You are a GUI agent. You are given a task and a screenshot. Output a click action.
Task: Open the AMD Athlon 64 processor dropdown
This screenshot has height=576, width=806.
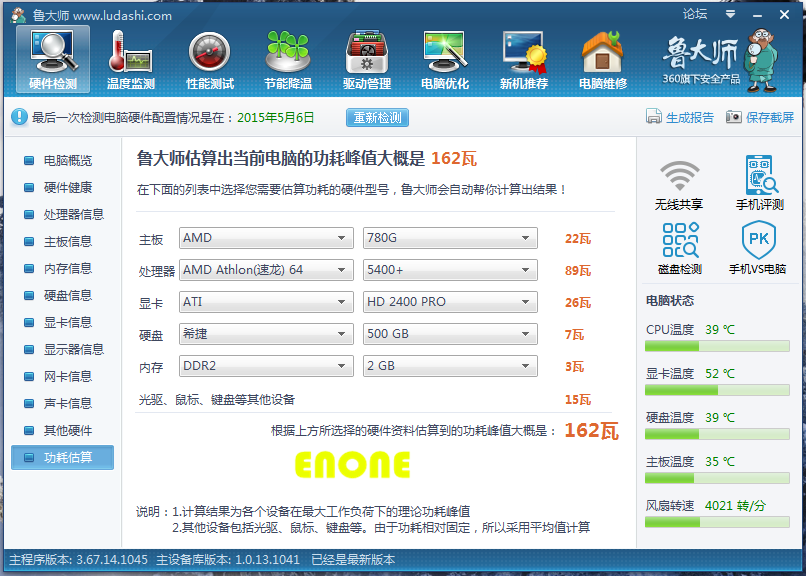click(x=266, y=270)
